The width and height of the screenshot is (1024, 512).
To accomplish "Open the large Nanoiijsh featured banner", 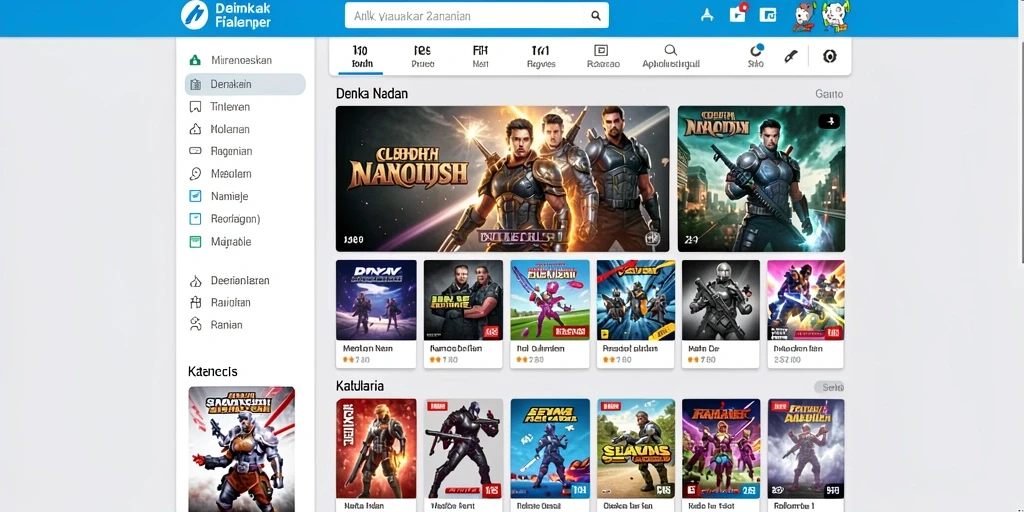I will coord(502,179).
